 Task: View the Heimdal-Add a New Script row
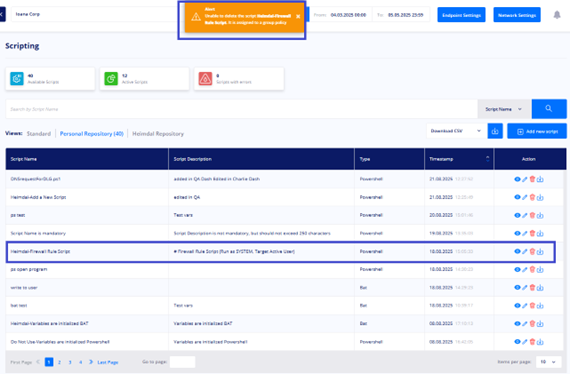point(517,197)
